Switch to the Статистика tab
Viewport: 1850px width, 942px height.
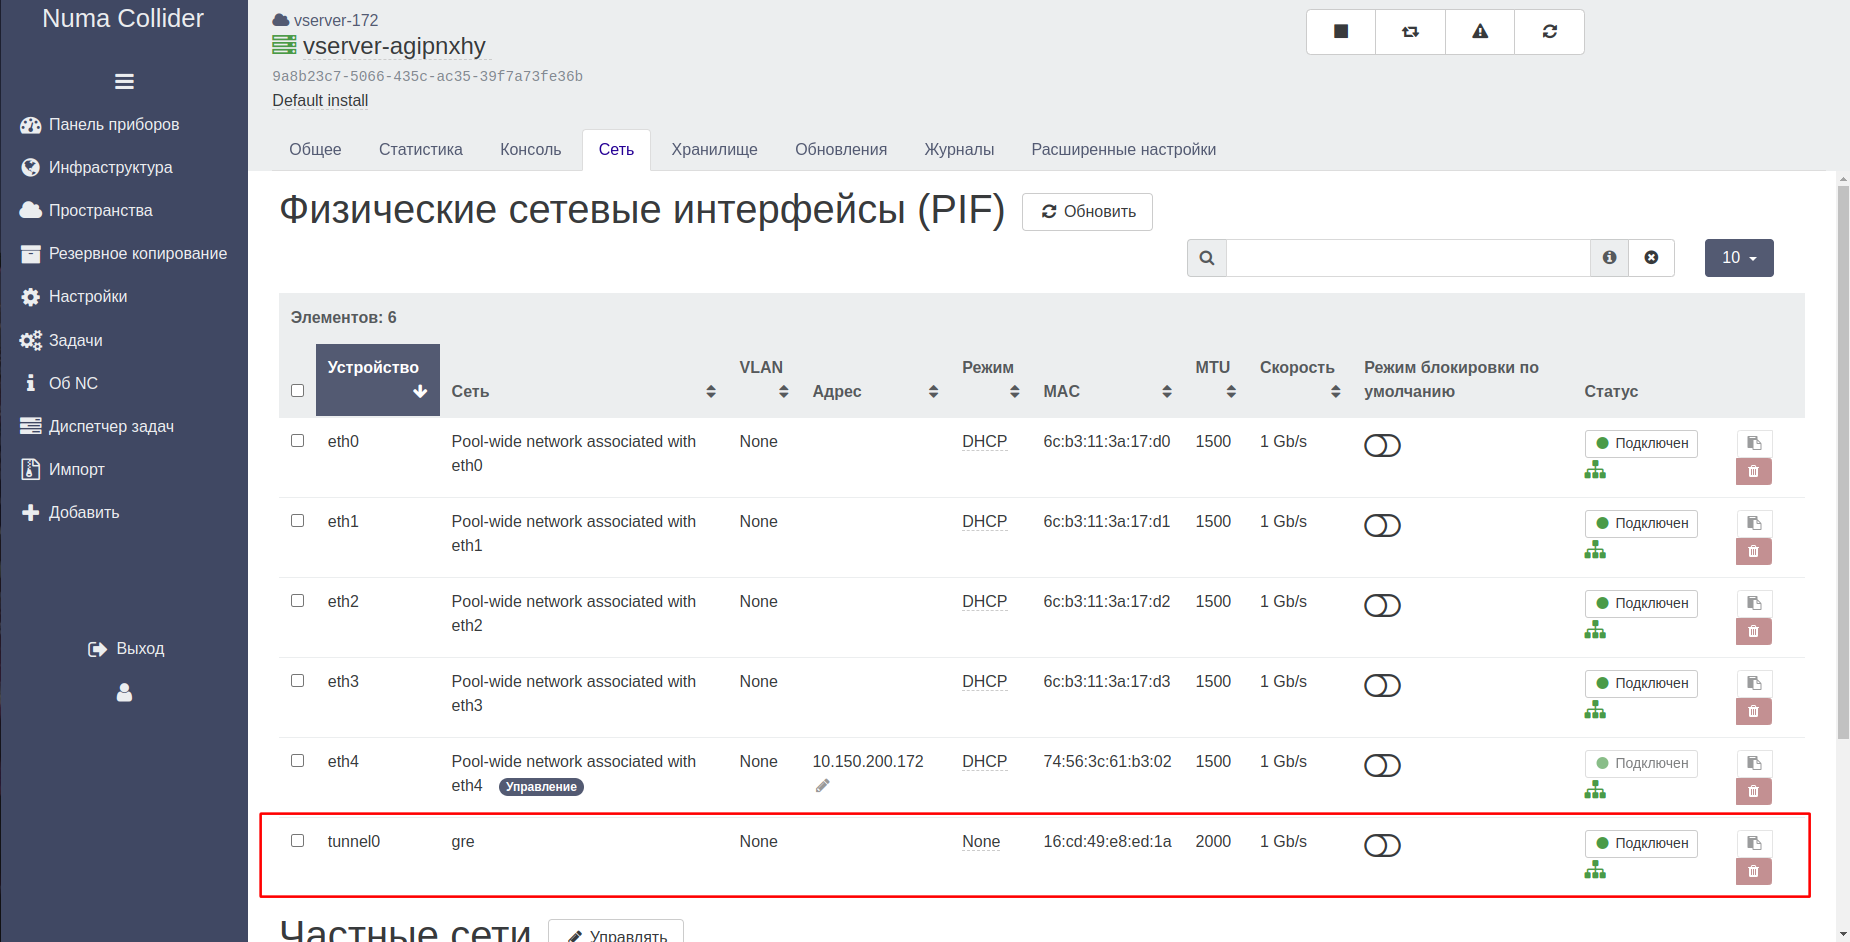421,150
